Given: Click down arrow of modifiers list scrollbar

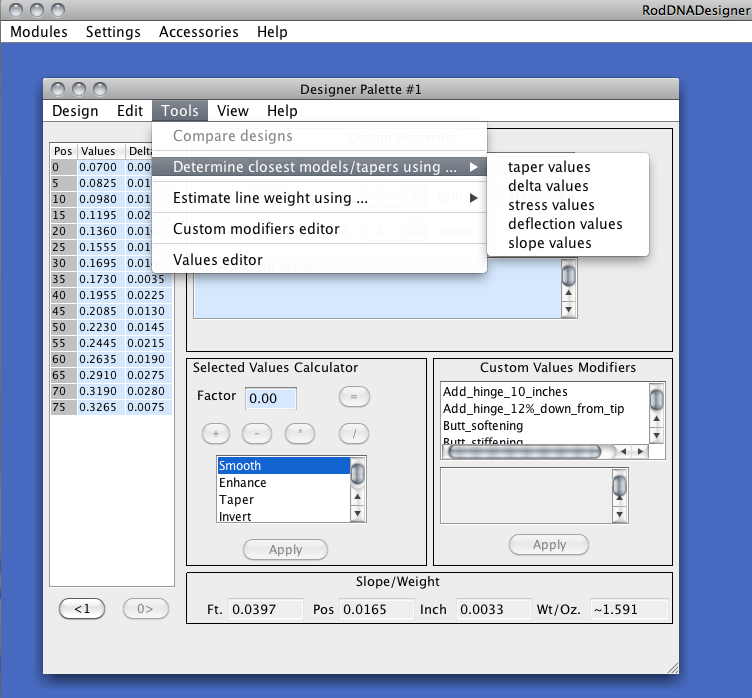Looking at the screenshot, I should click(657, 436).
